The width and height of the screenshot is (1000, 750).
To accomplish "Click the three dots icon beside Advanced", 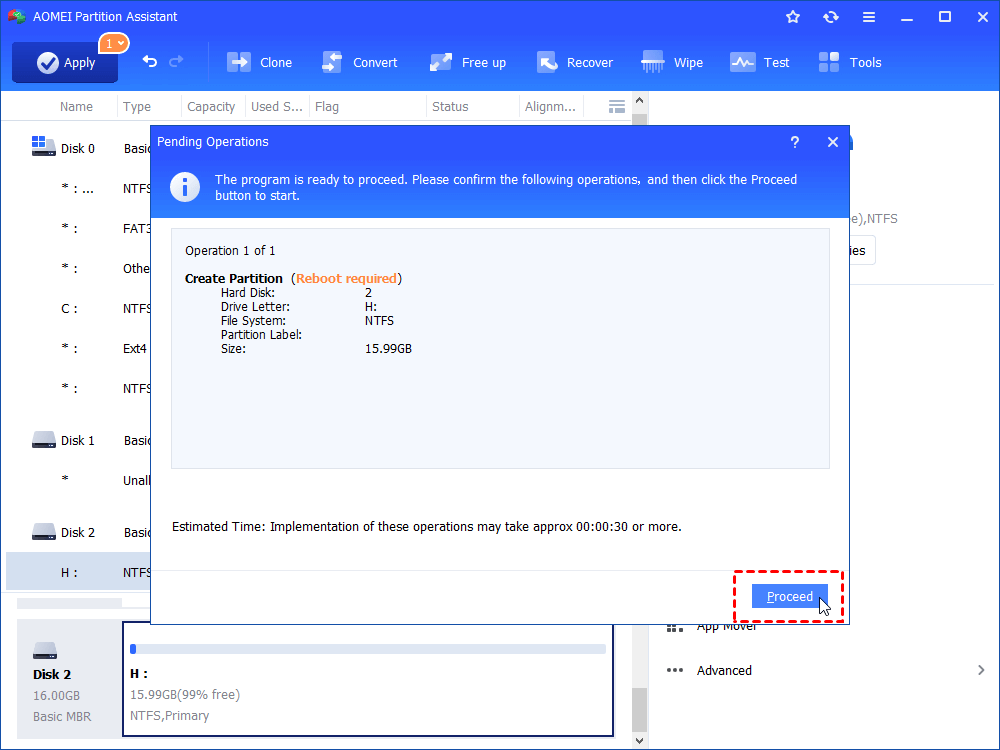I will click(x=675, y=670).
